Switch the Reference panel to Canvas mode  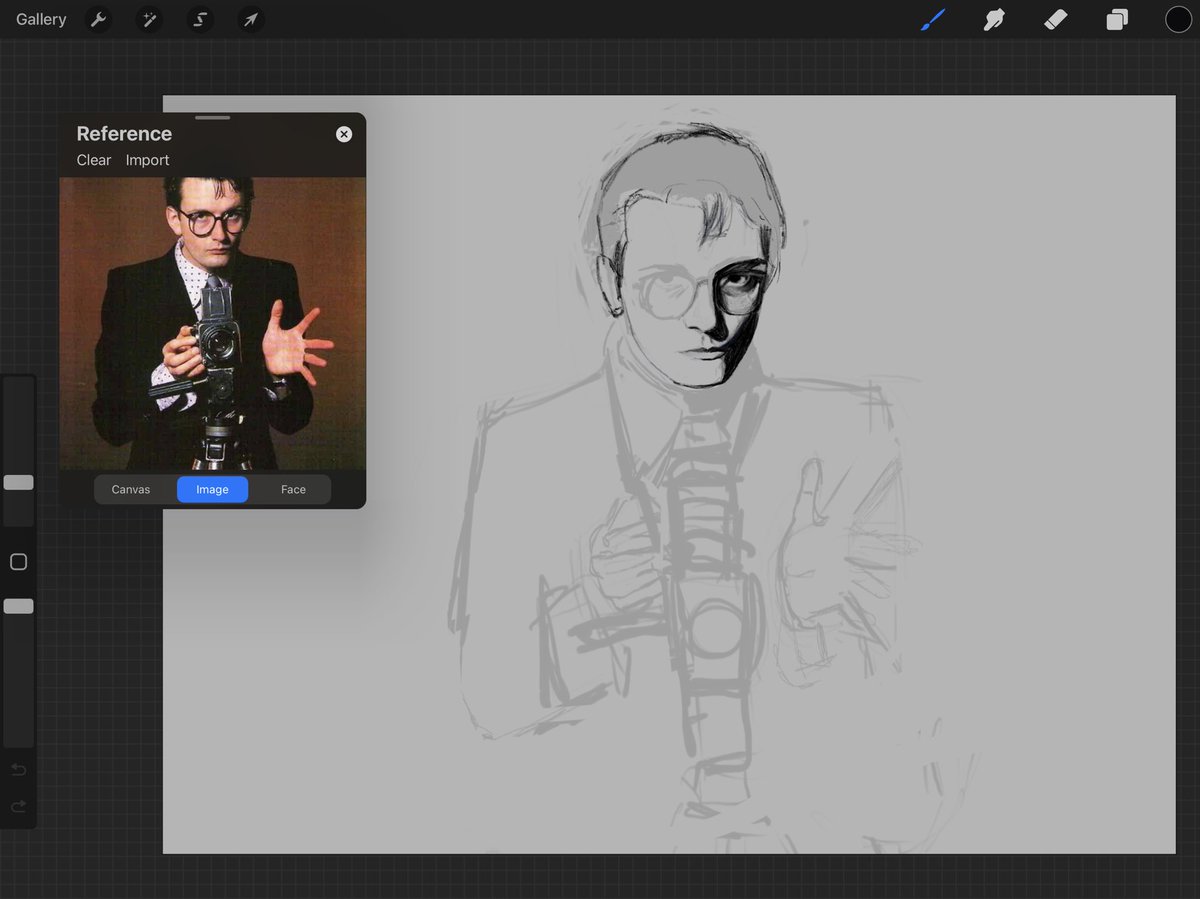point(131,489)
